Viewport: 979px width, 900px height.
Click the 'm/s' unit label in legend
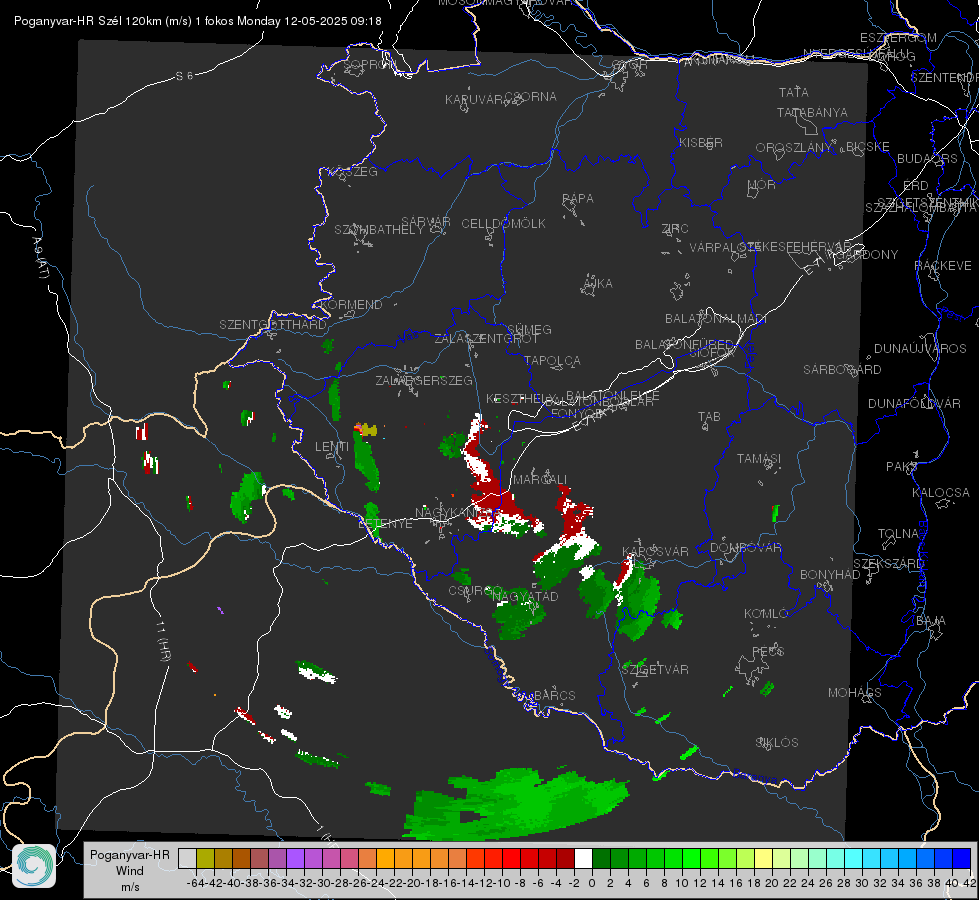(130, 887)
